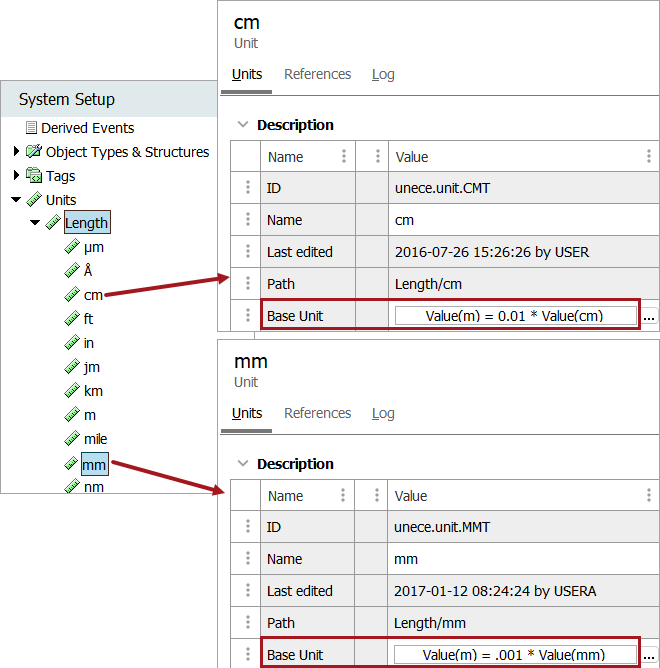Collapse the Units tree node
The height and width of the screenshot is (668, 660).
(x=16, y=199)
